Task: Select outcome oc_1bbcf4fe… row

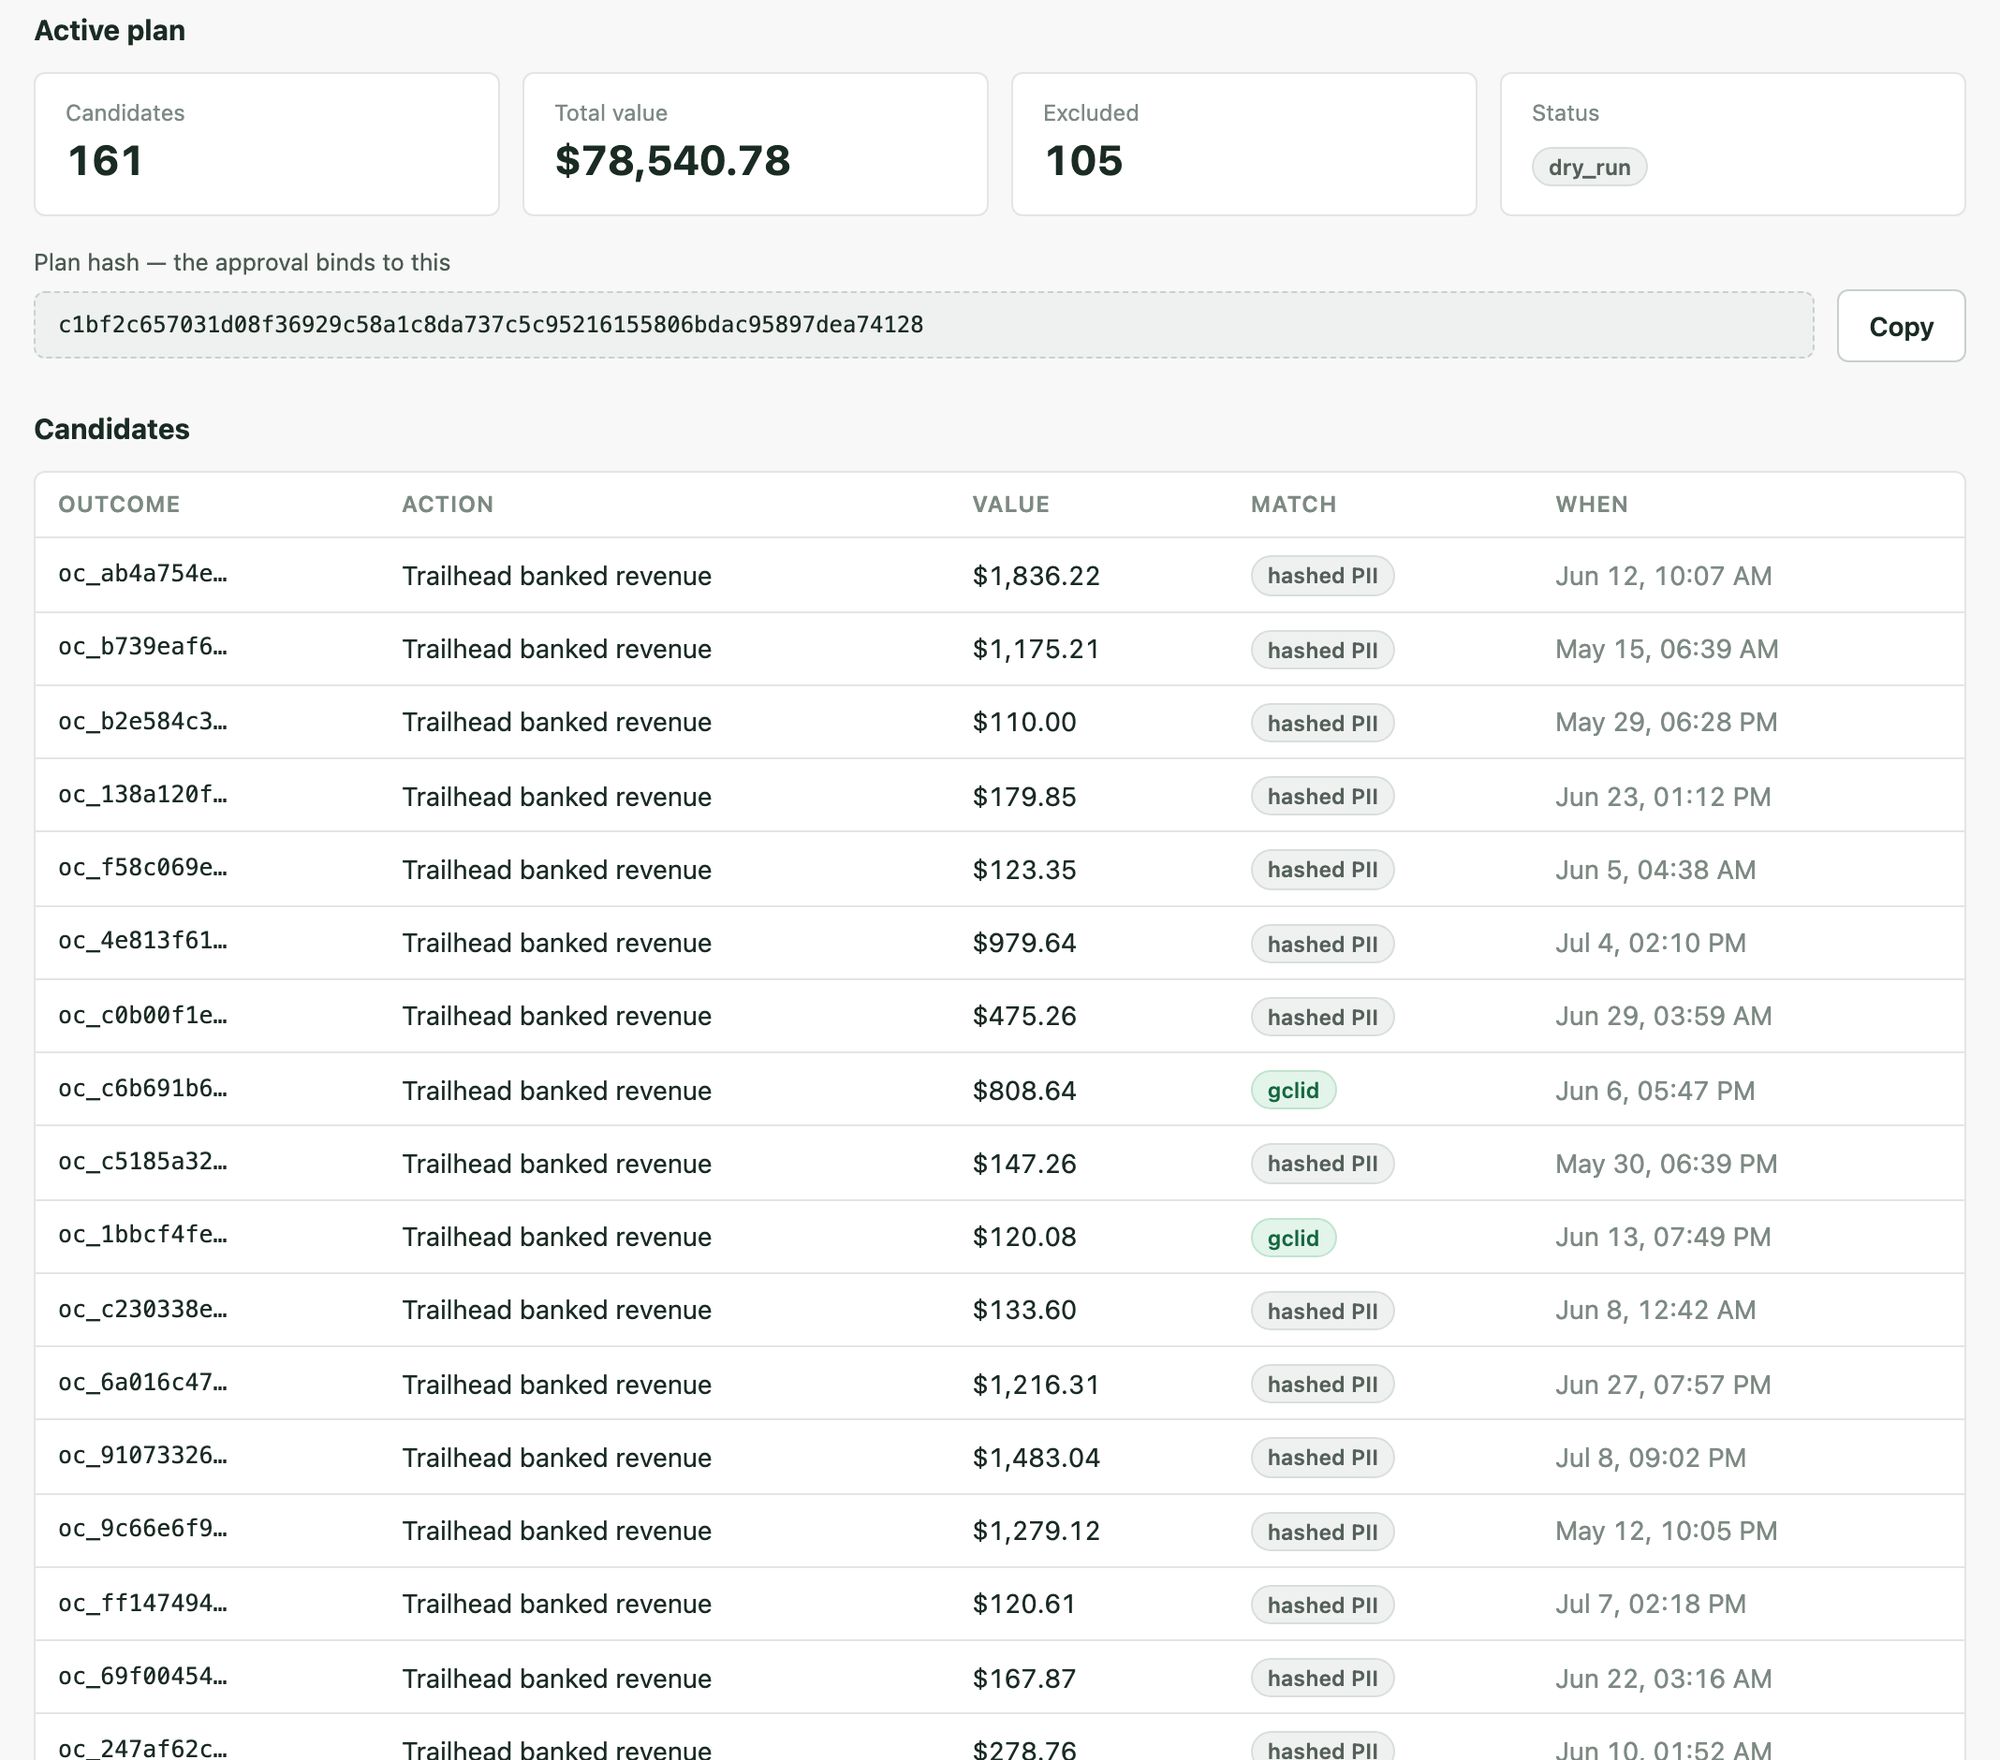Action: [1000, 1237]
